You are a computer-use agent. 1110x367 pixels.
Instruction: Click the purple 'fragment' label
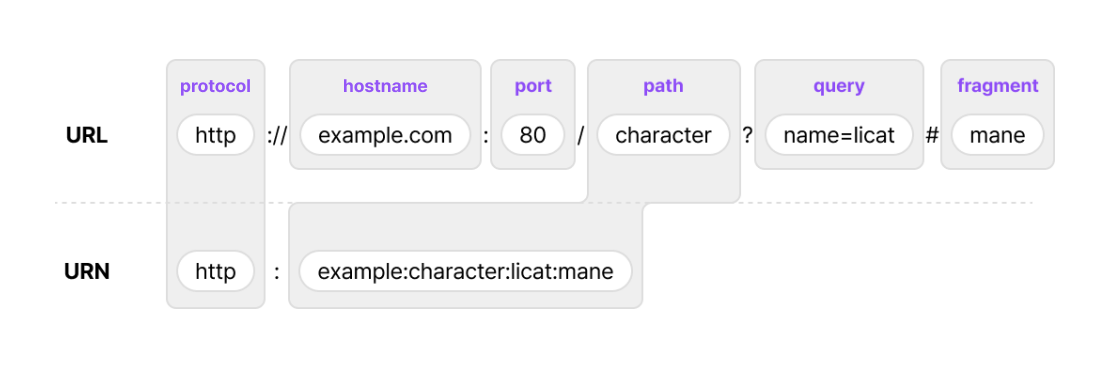click(997, 86)
